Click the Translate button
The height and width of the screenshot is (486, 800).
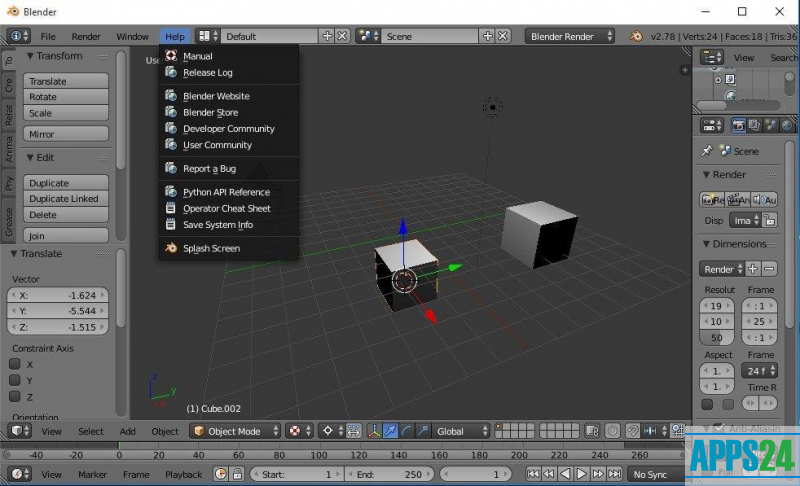click(66, 81)
